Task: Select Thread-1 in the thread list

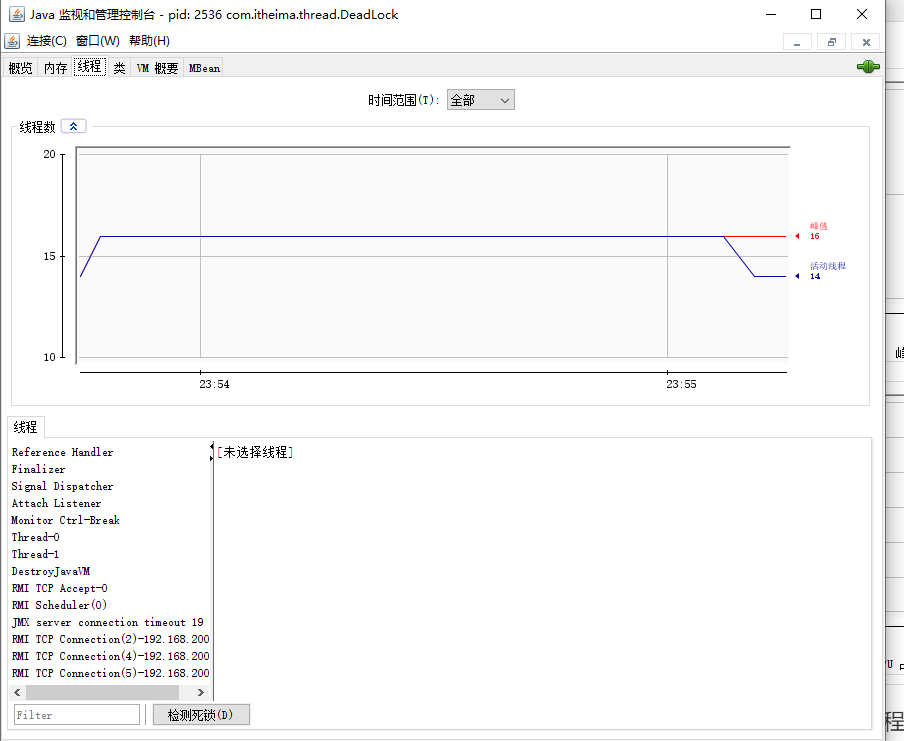Action: click(36, 554)
